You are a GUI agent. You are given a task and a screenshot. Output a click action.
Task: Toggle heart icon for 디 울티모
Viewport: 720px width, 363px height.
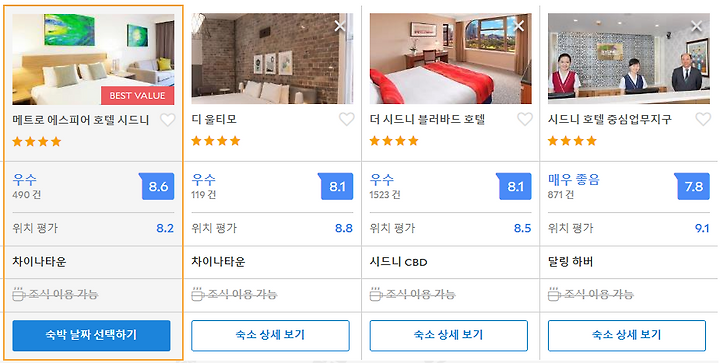pyautogui.click(x=347, y=119)
